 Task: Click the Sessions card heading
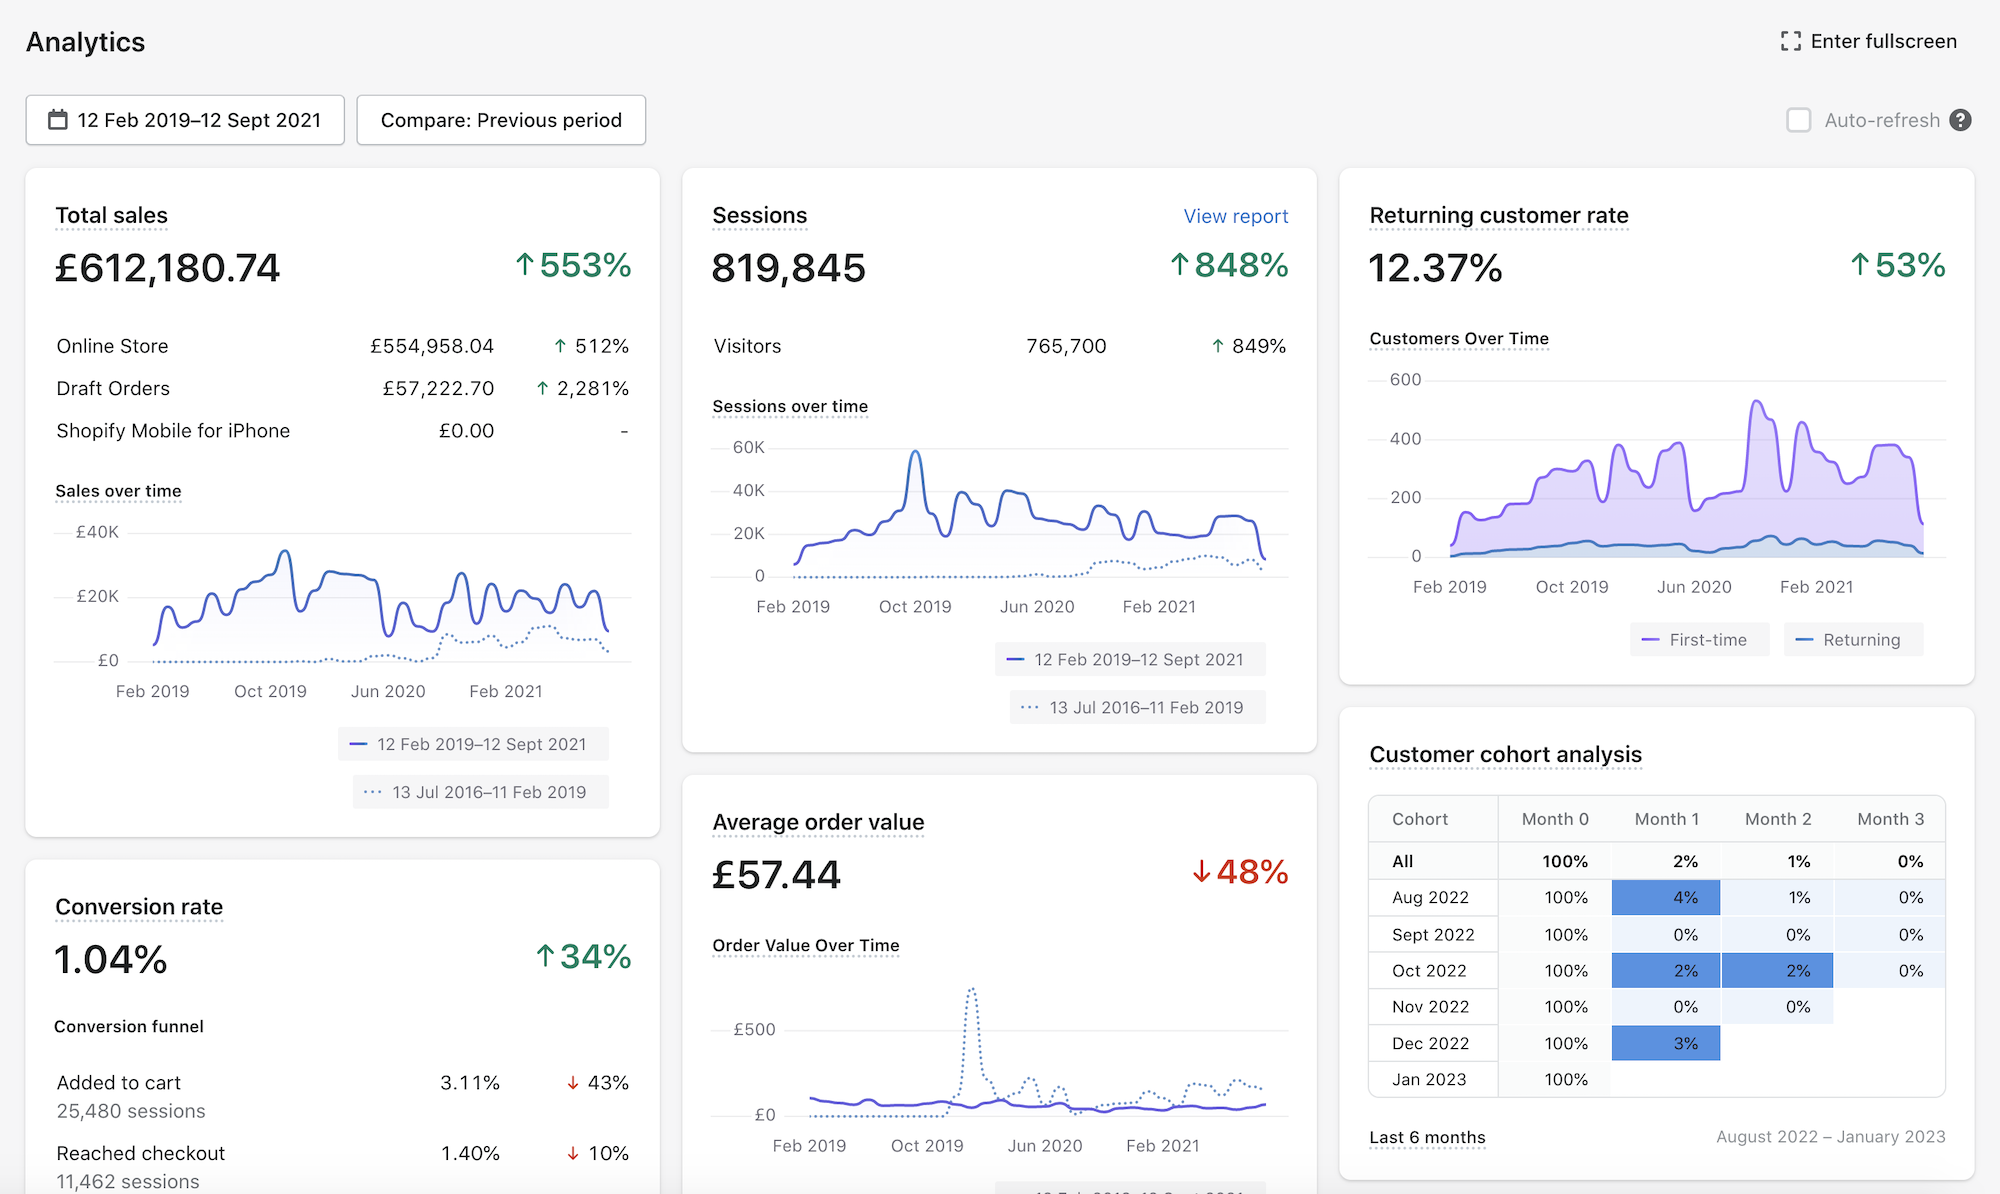[759, 215]
